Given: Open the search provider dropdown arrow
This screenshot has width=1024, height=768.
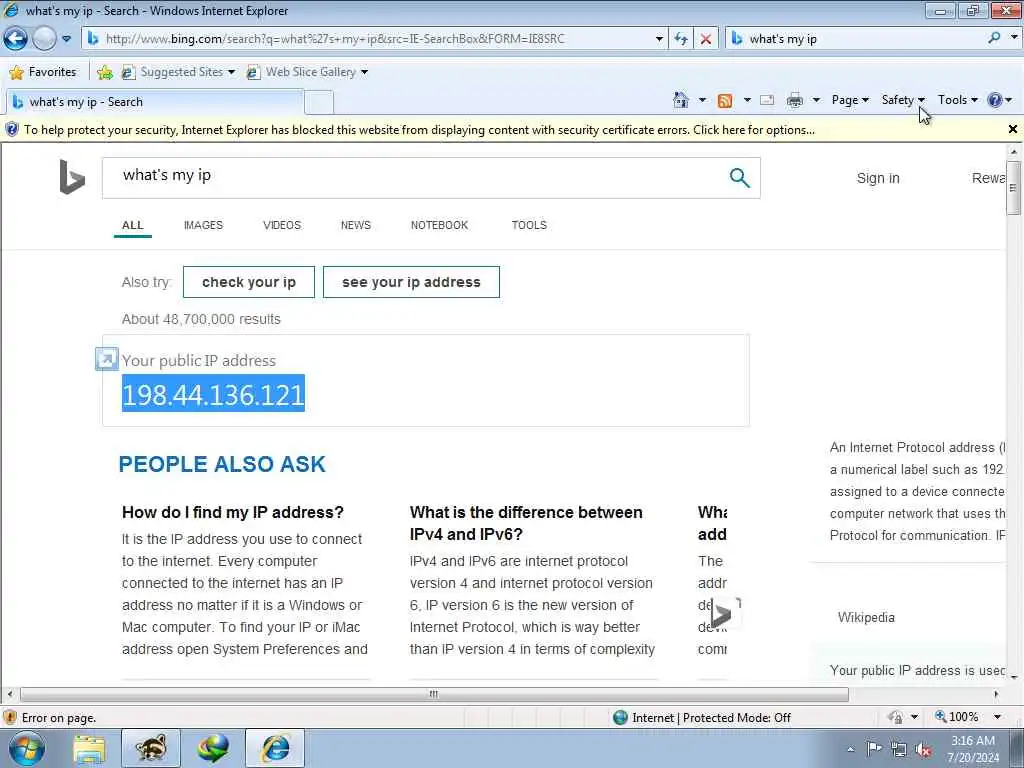Looking at the screenshot, I should tap(1014, 38).
